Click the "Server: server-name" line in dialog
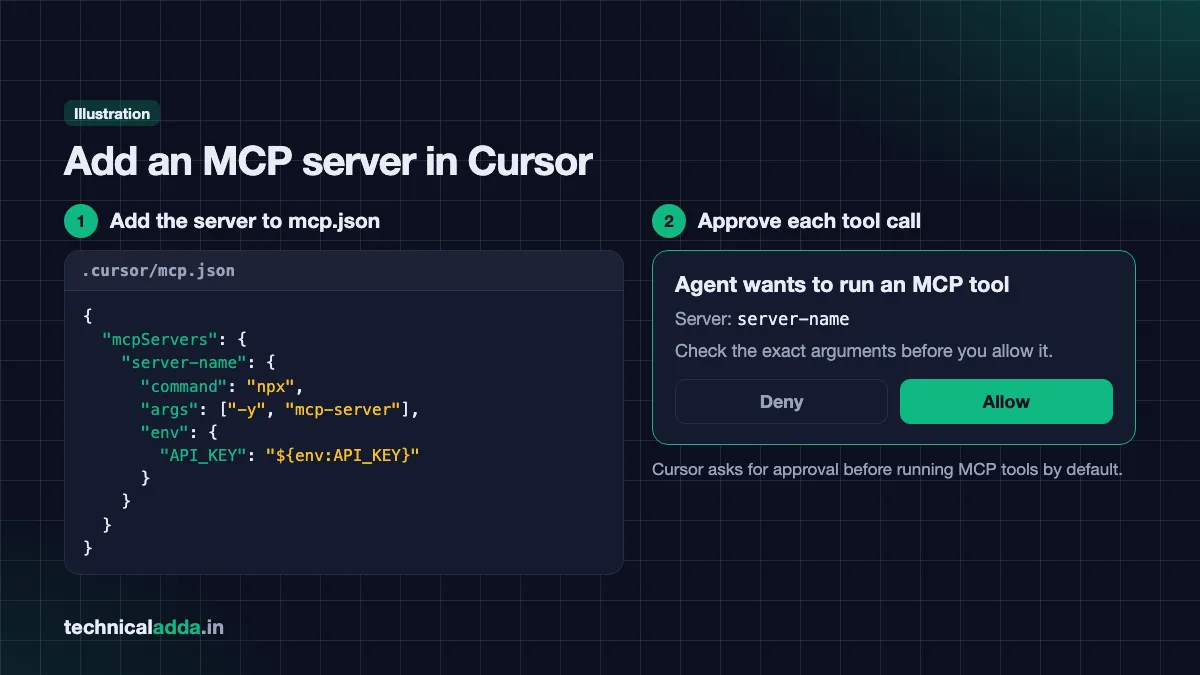 [x=762, y=319]
